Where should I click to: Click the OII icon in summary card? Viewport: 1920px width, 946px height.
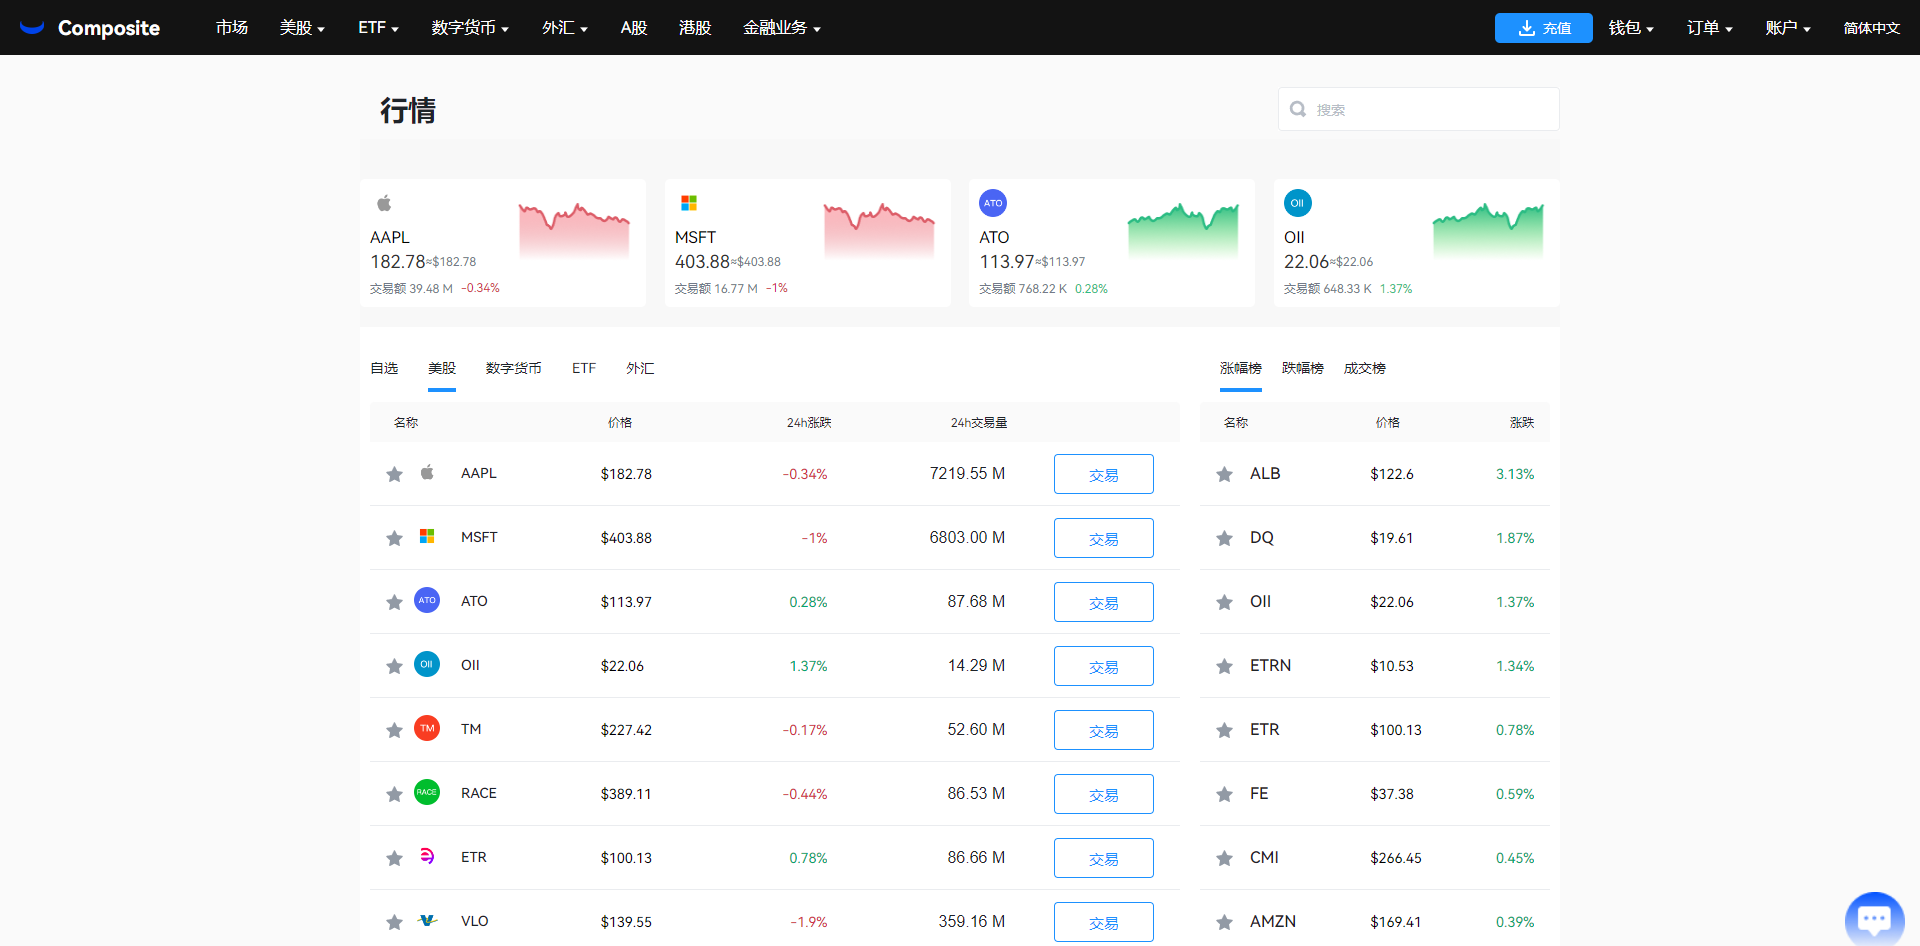tap(1297, 203)
